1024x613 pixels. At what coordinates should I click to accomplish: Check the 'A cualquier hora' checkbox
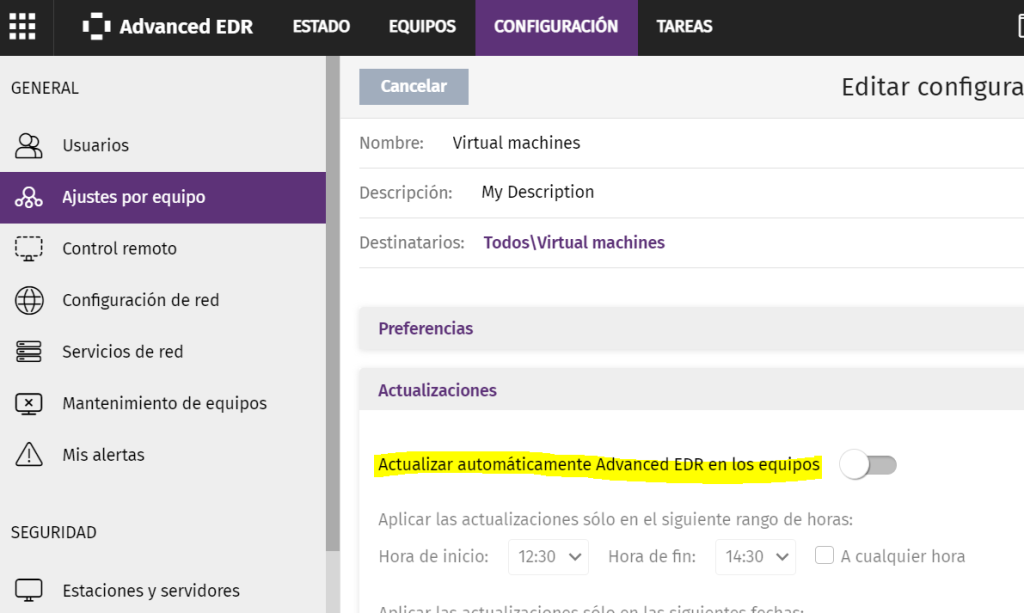824,556
